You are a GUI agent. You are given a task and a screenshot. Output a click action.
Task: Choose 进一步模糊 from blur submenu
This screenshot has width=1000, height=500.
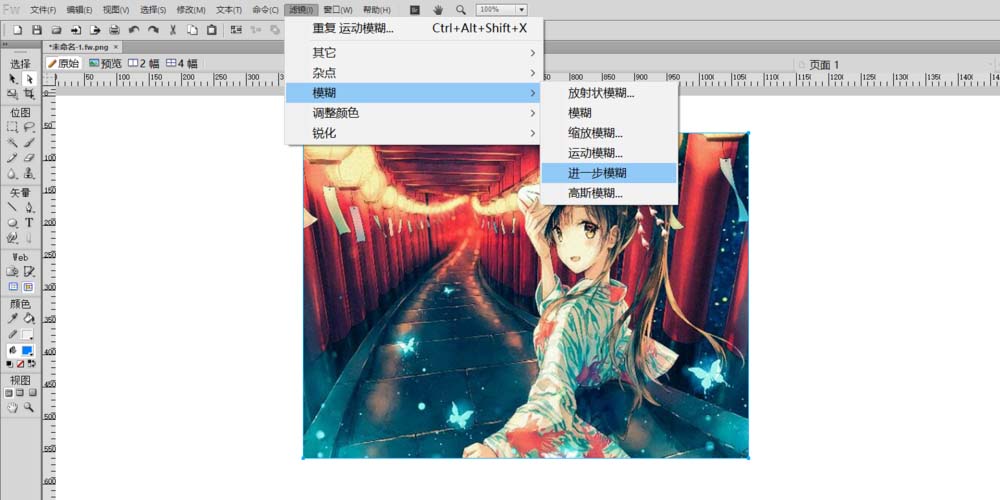(609, 173)
